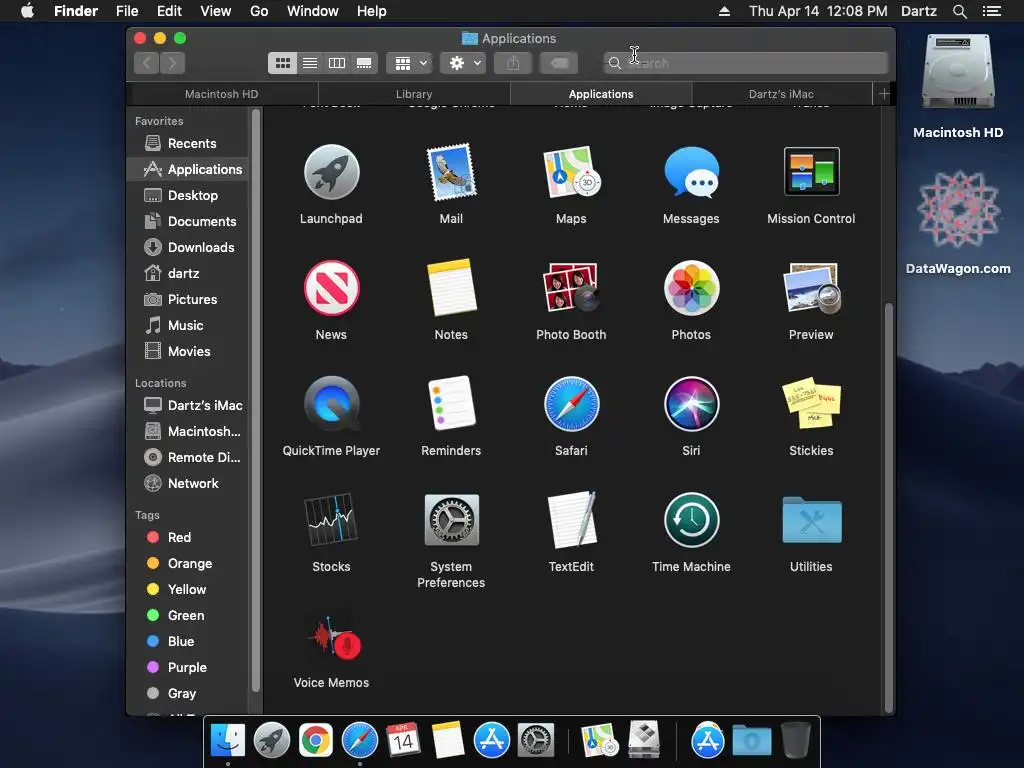Open the Window menu

(313, 11)
